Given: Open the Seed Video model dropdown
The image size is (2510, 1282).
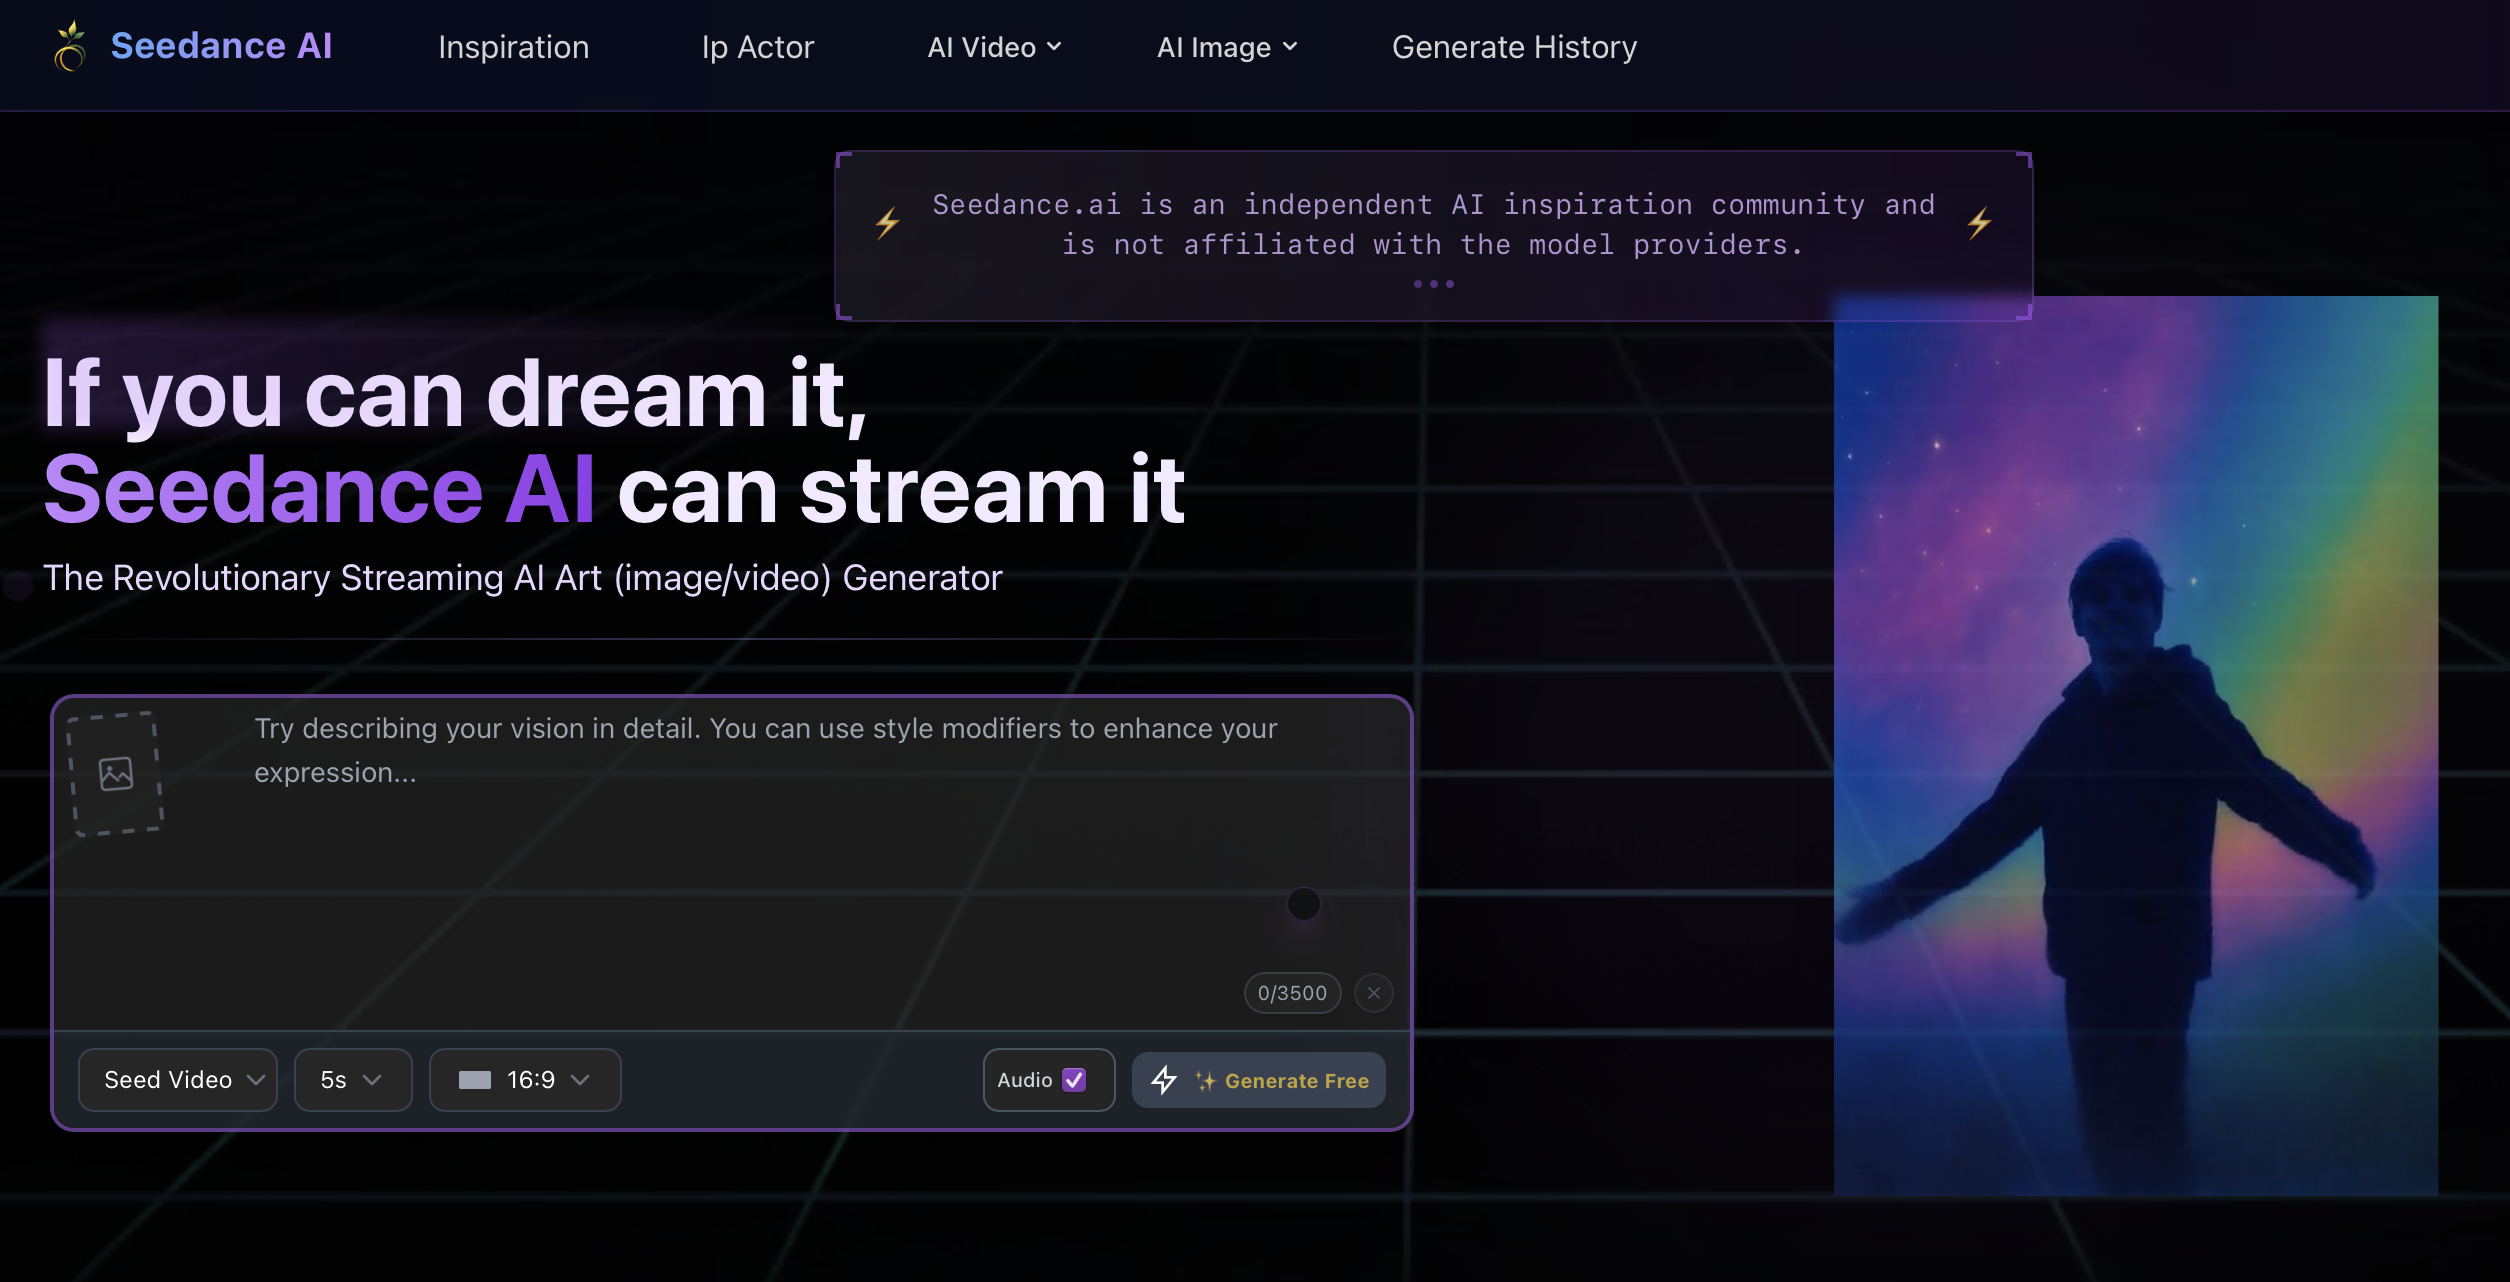Looking at the screenshot, I should tap(178, 1080).
